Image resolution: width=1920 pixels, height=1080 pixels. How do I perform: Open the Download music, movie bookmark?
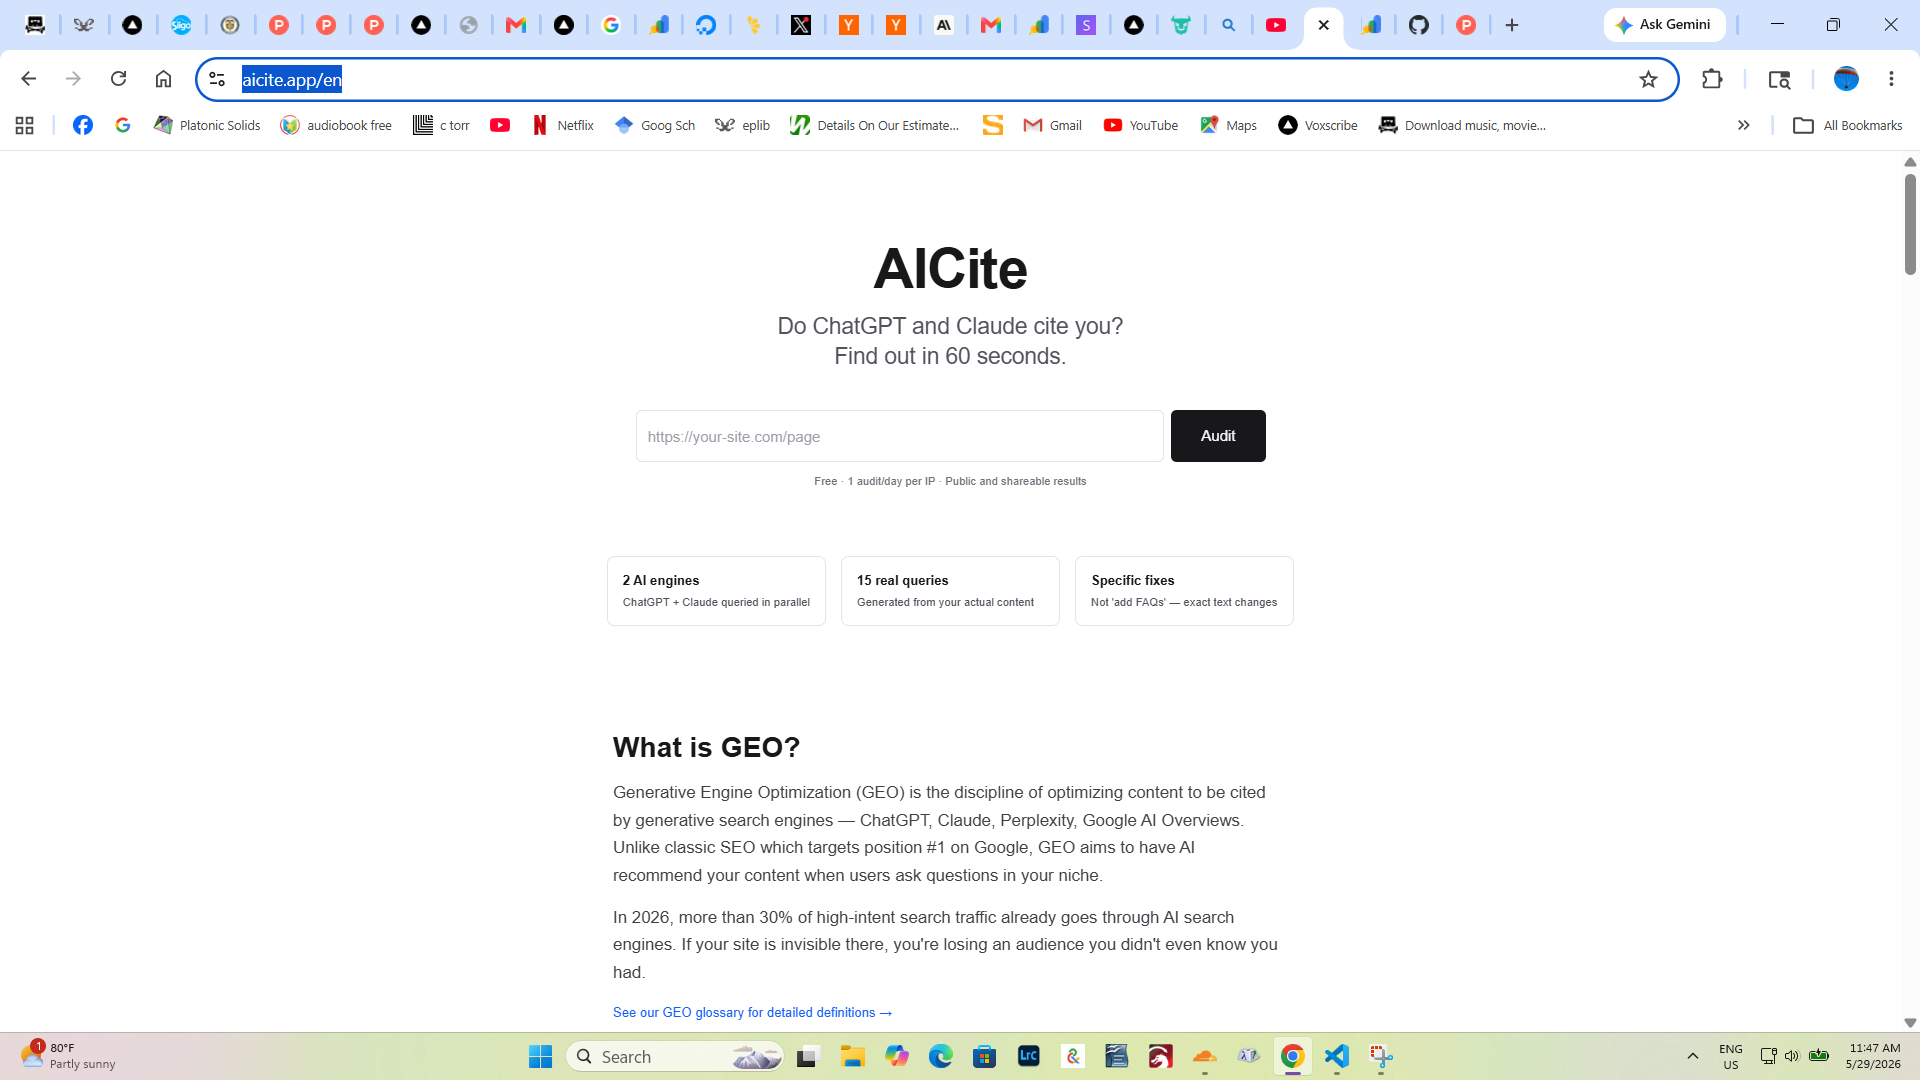click(1462, 125)
